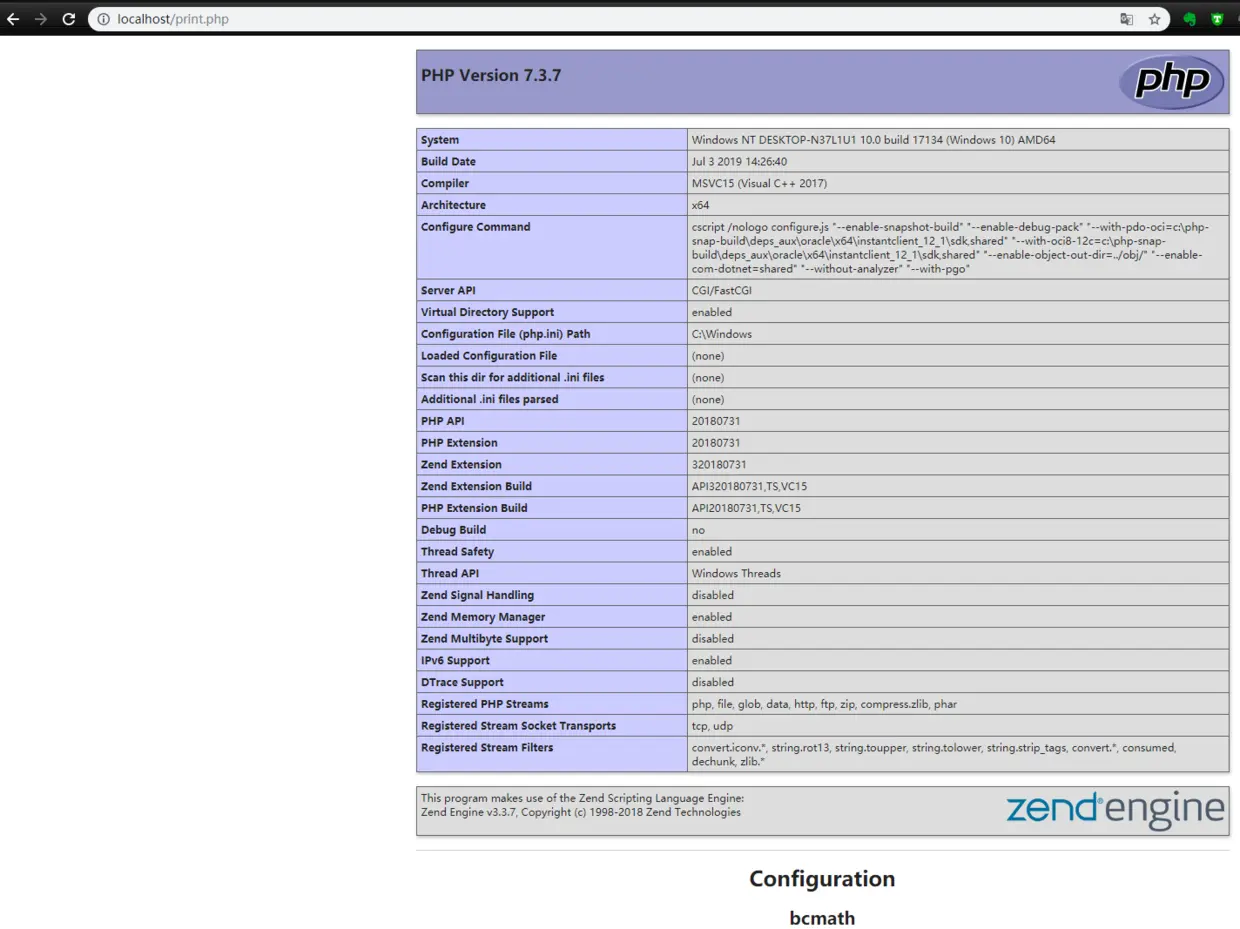Click the Zend Engine logo
The height and width of the screenshot is (929, 1240).
click(1115, 810)
